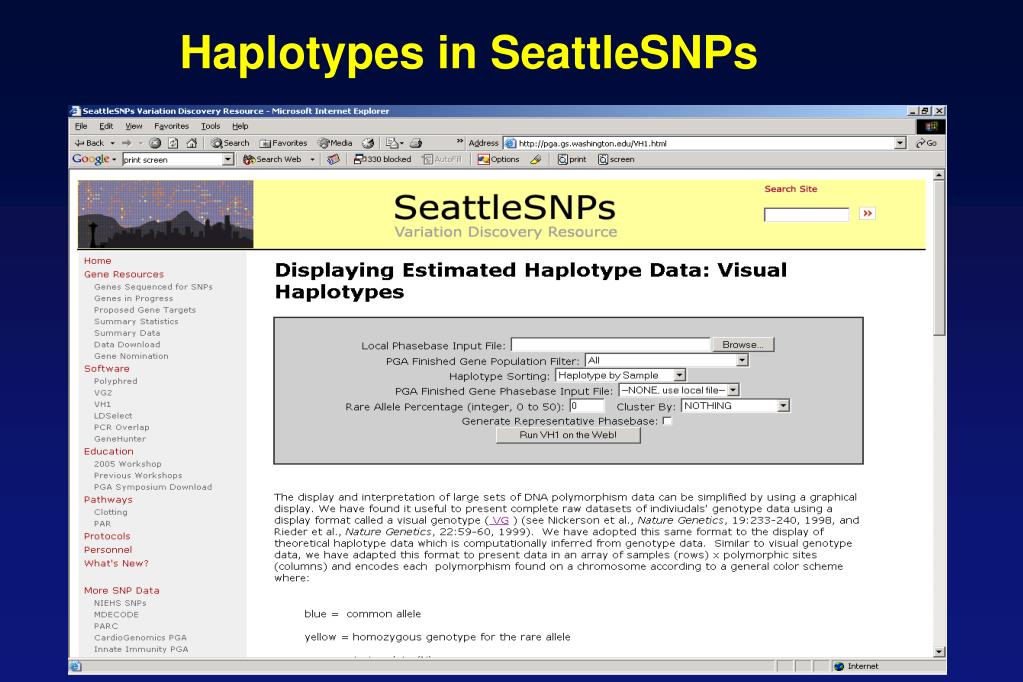Open the Back button history dropdown arrow
The width and height of the screenshot is (1023, 682).
tap(112, 143)
